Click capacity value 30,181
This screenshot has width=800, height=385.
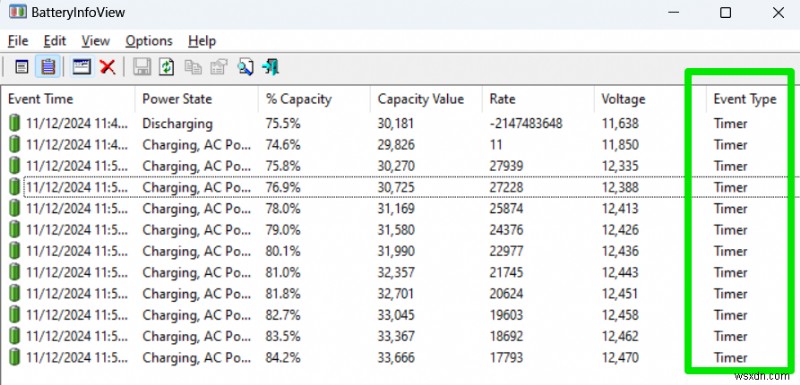[x=395, y=123]
